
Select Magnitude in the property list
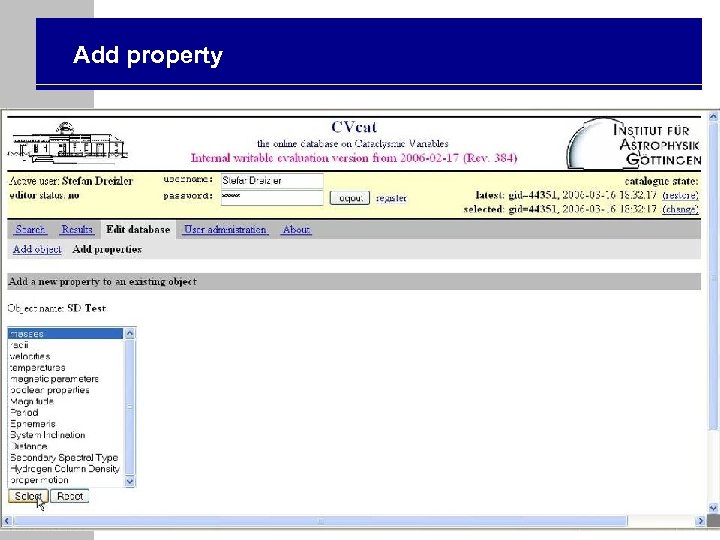(66, 401)
